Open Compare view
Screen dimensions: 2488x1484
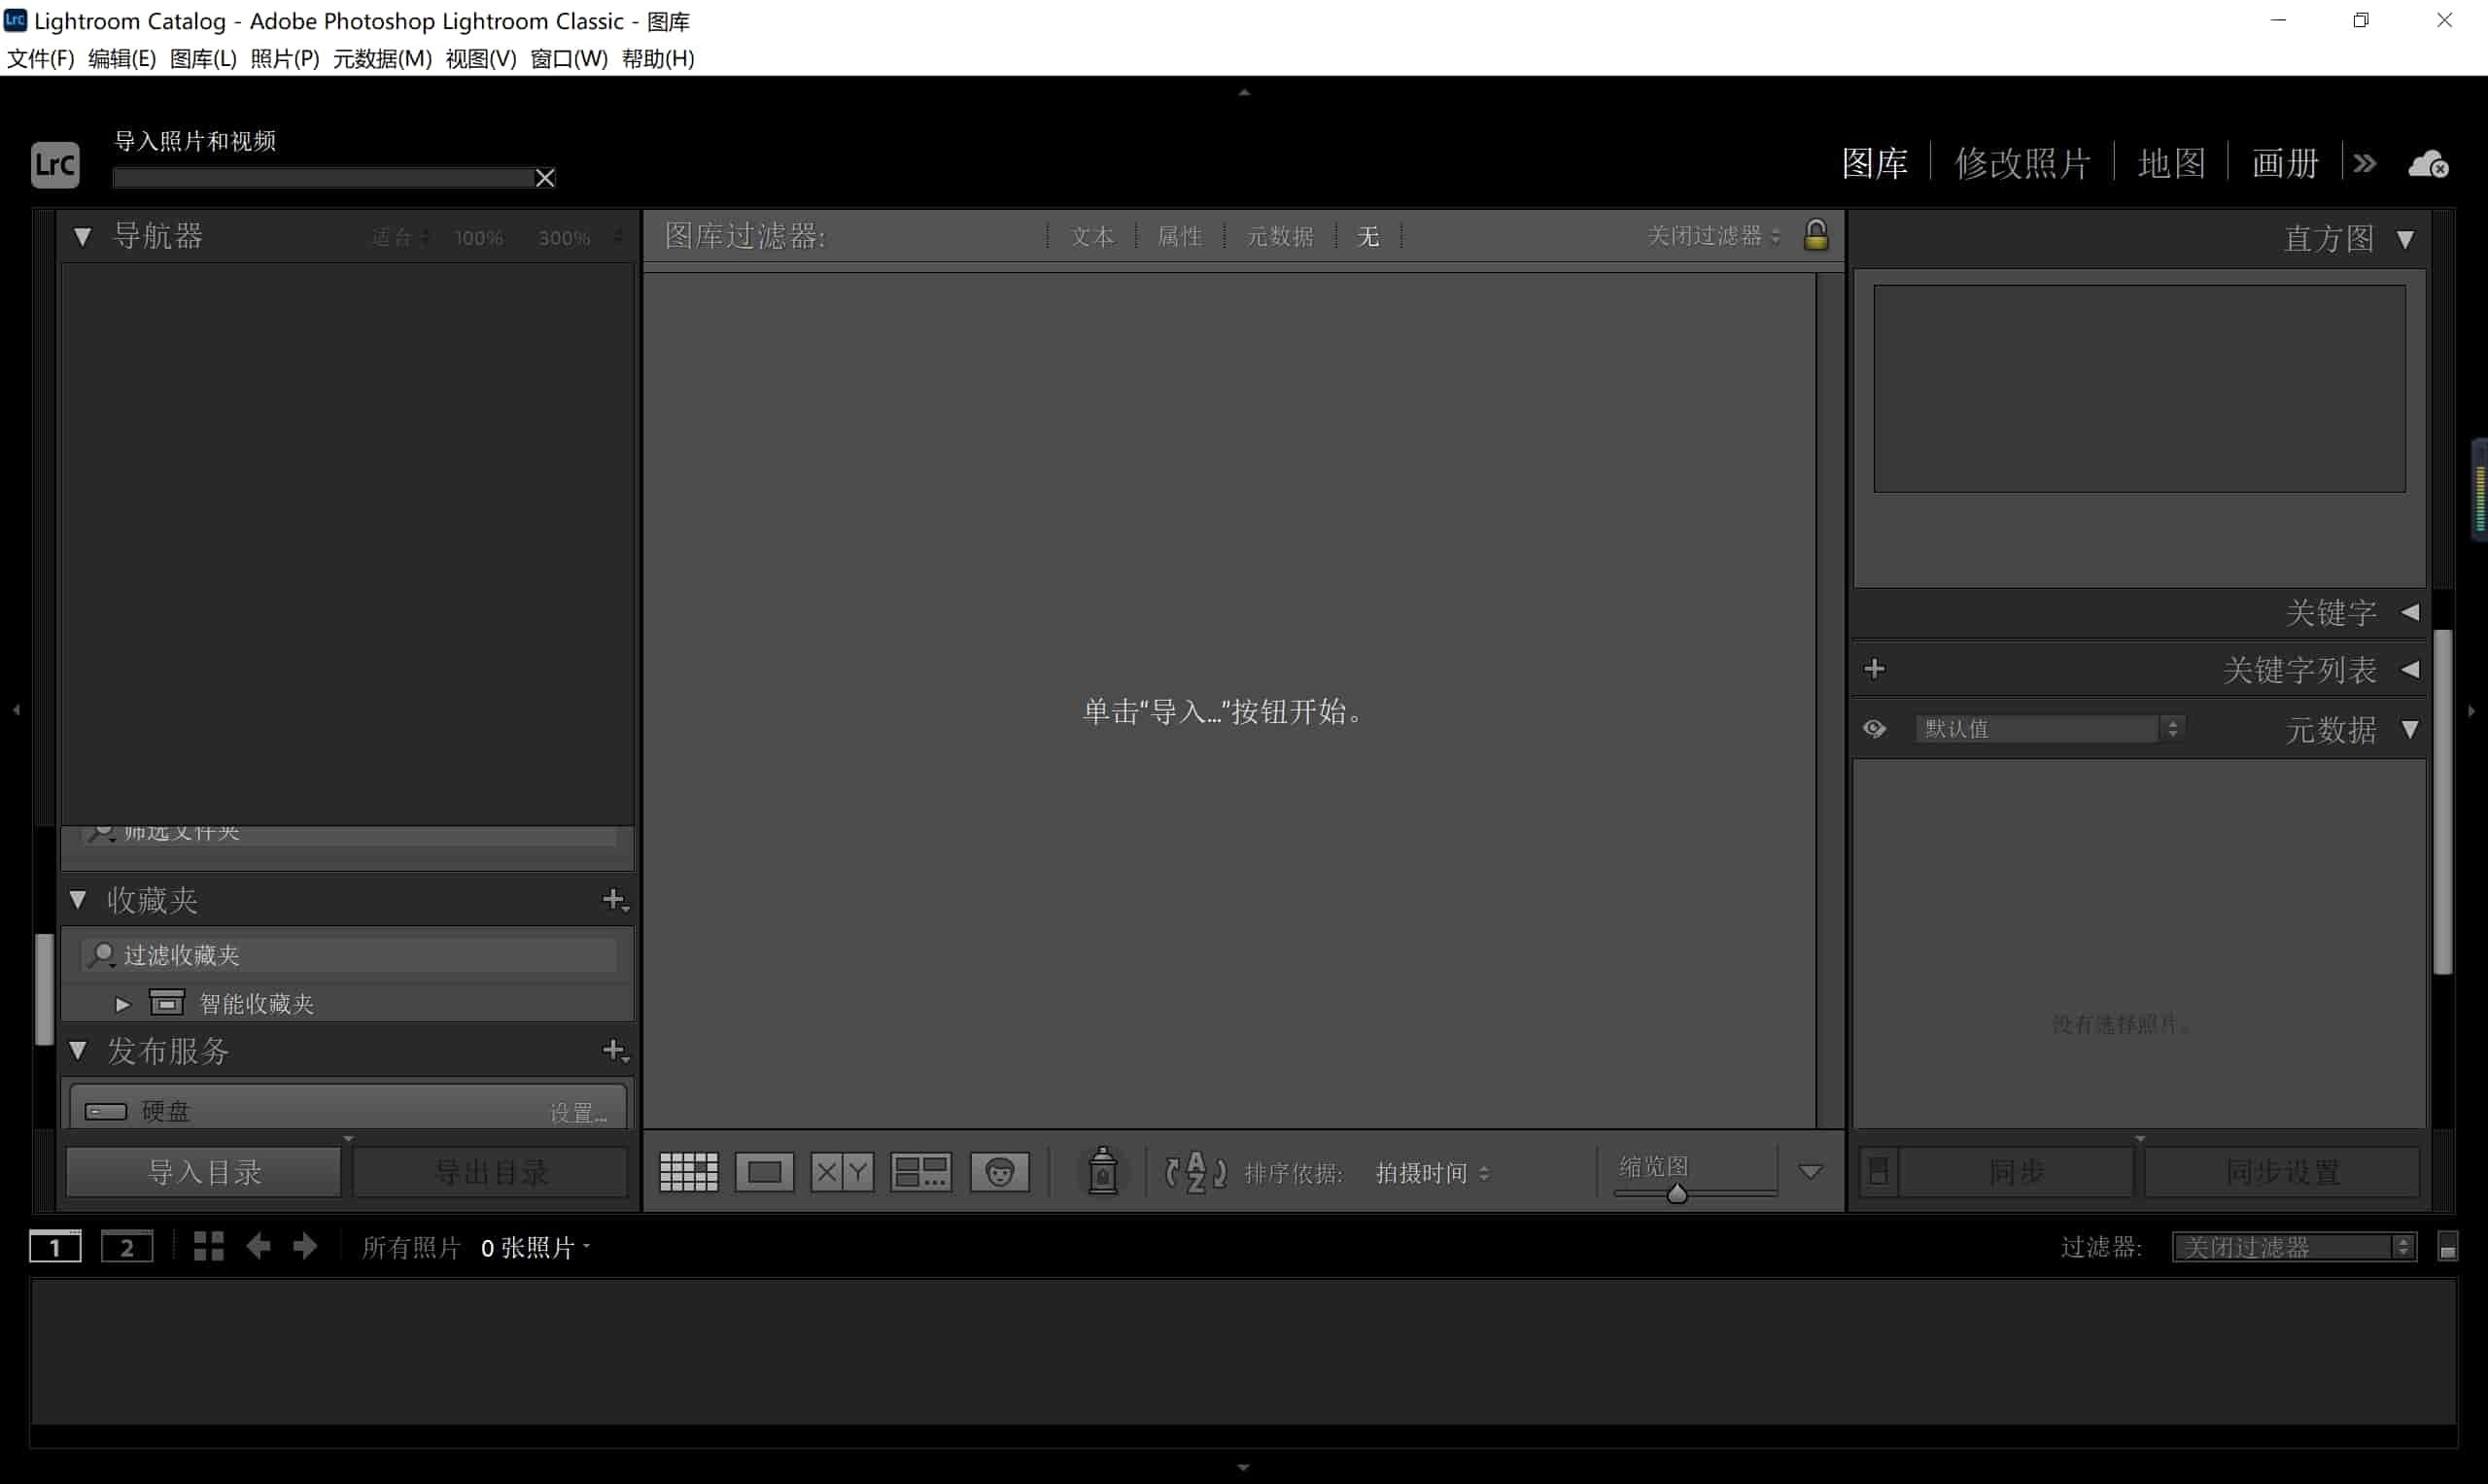coord(842,1171)
